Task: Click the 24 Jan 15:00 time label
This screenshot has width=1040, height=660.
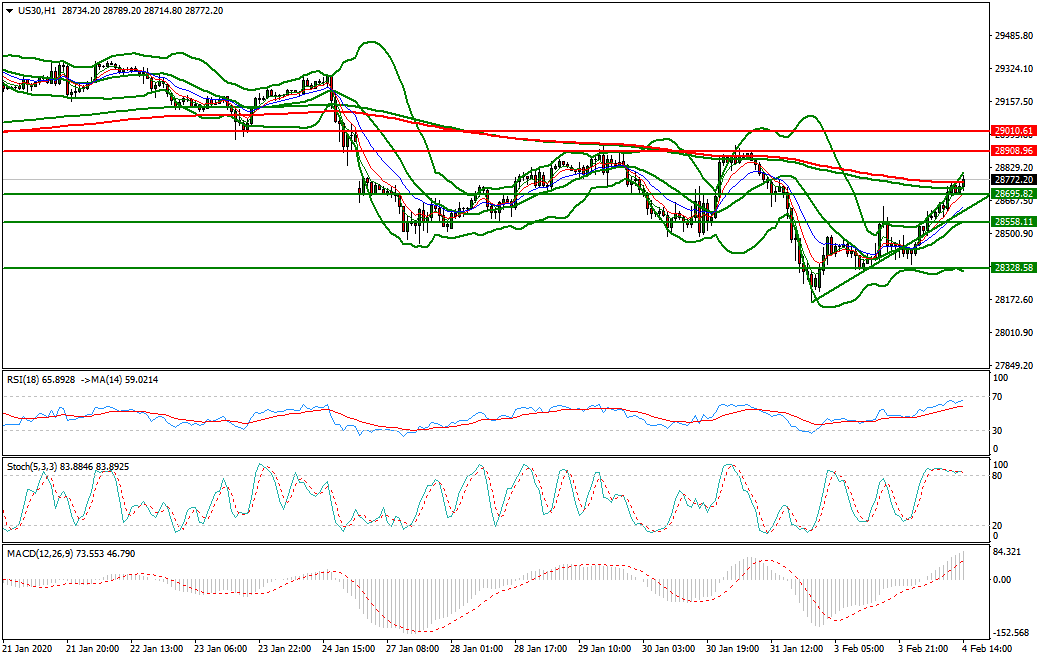Action: 350,649
